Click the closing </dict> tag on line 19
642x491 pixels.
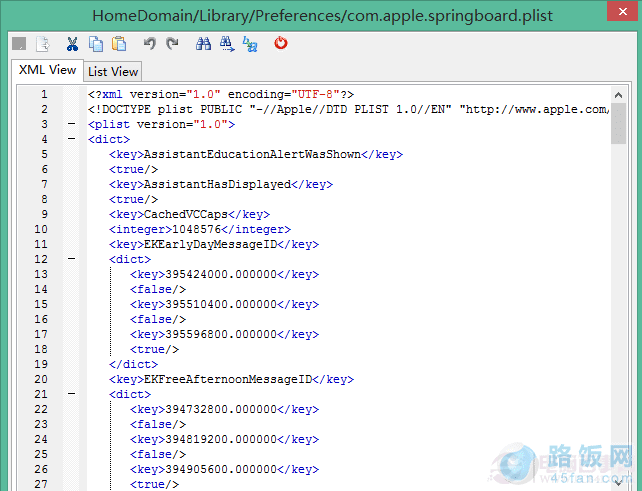click(x=133, y=364)
